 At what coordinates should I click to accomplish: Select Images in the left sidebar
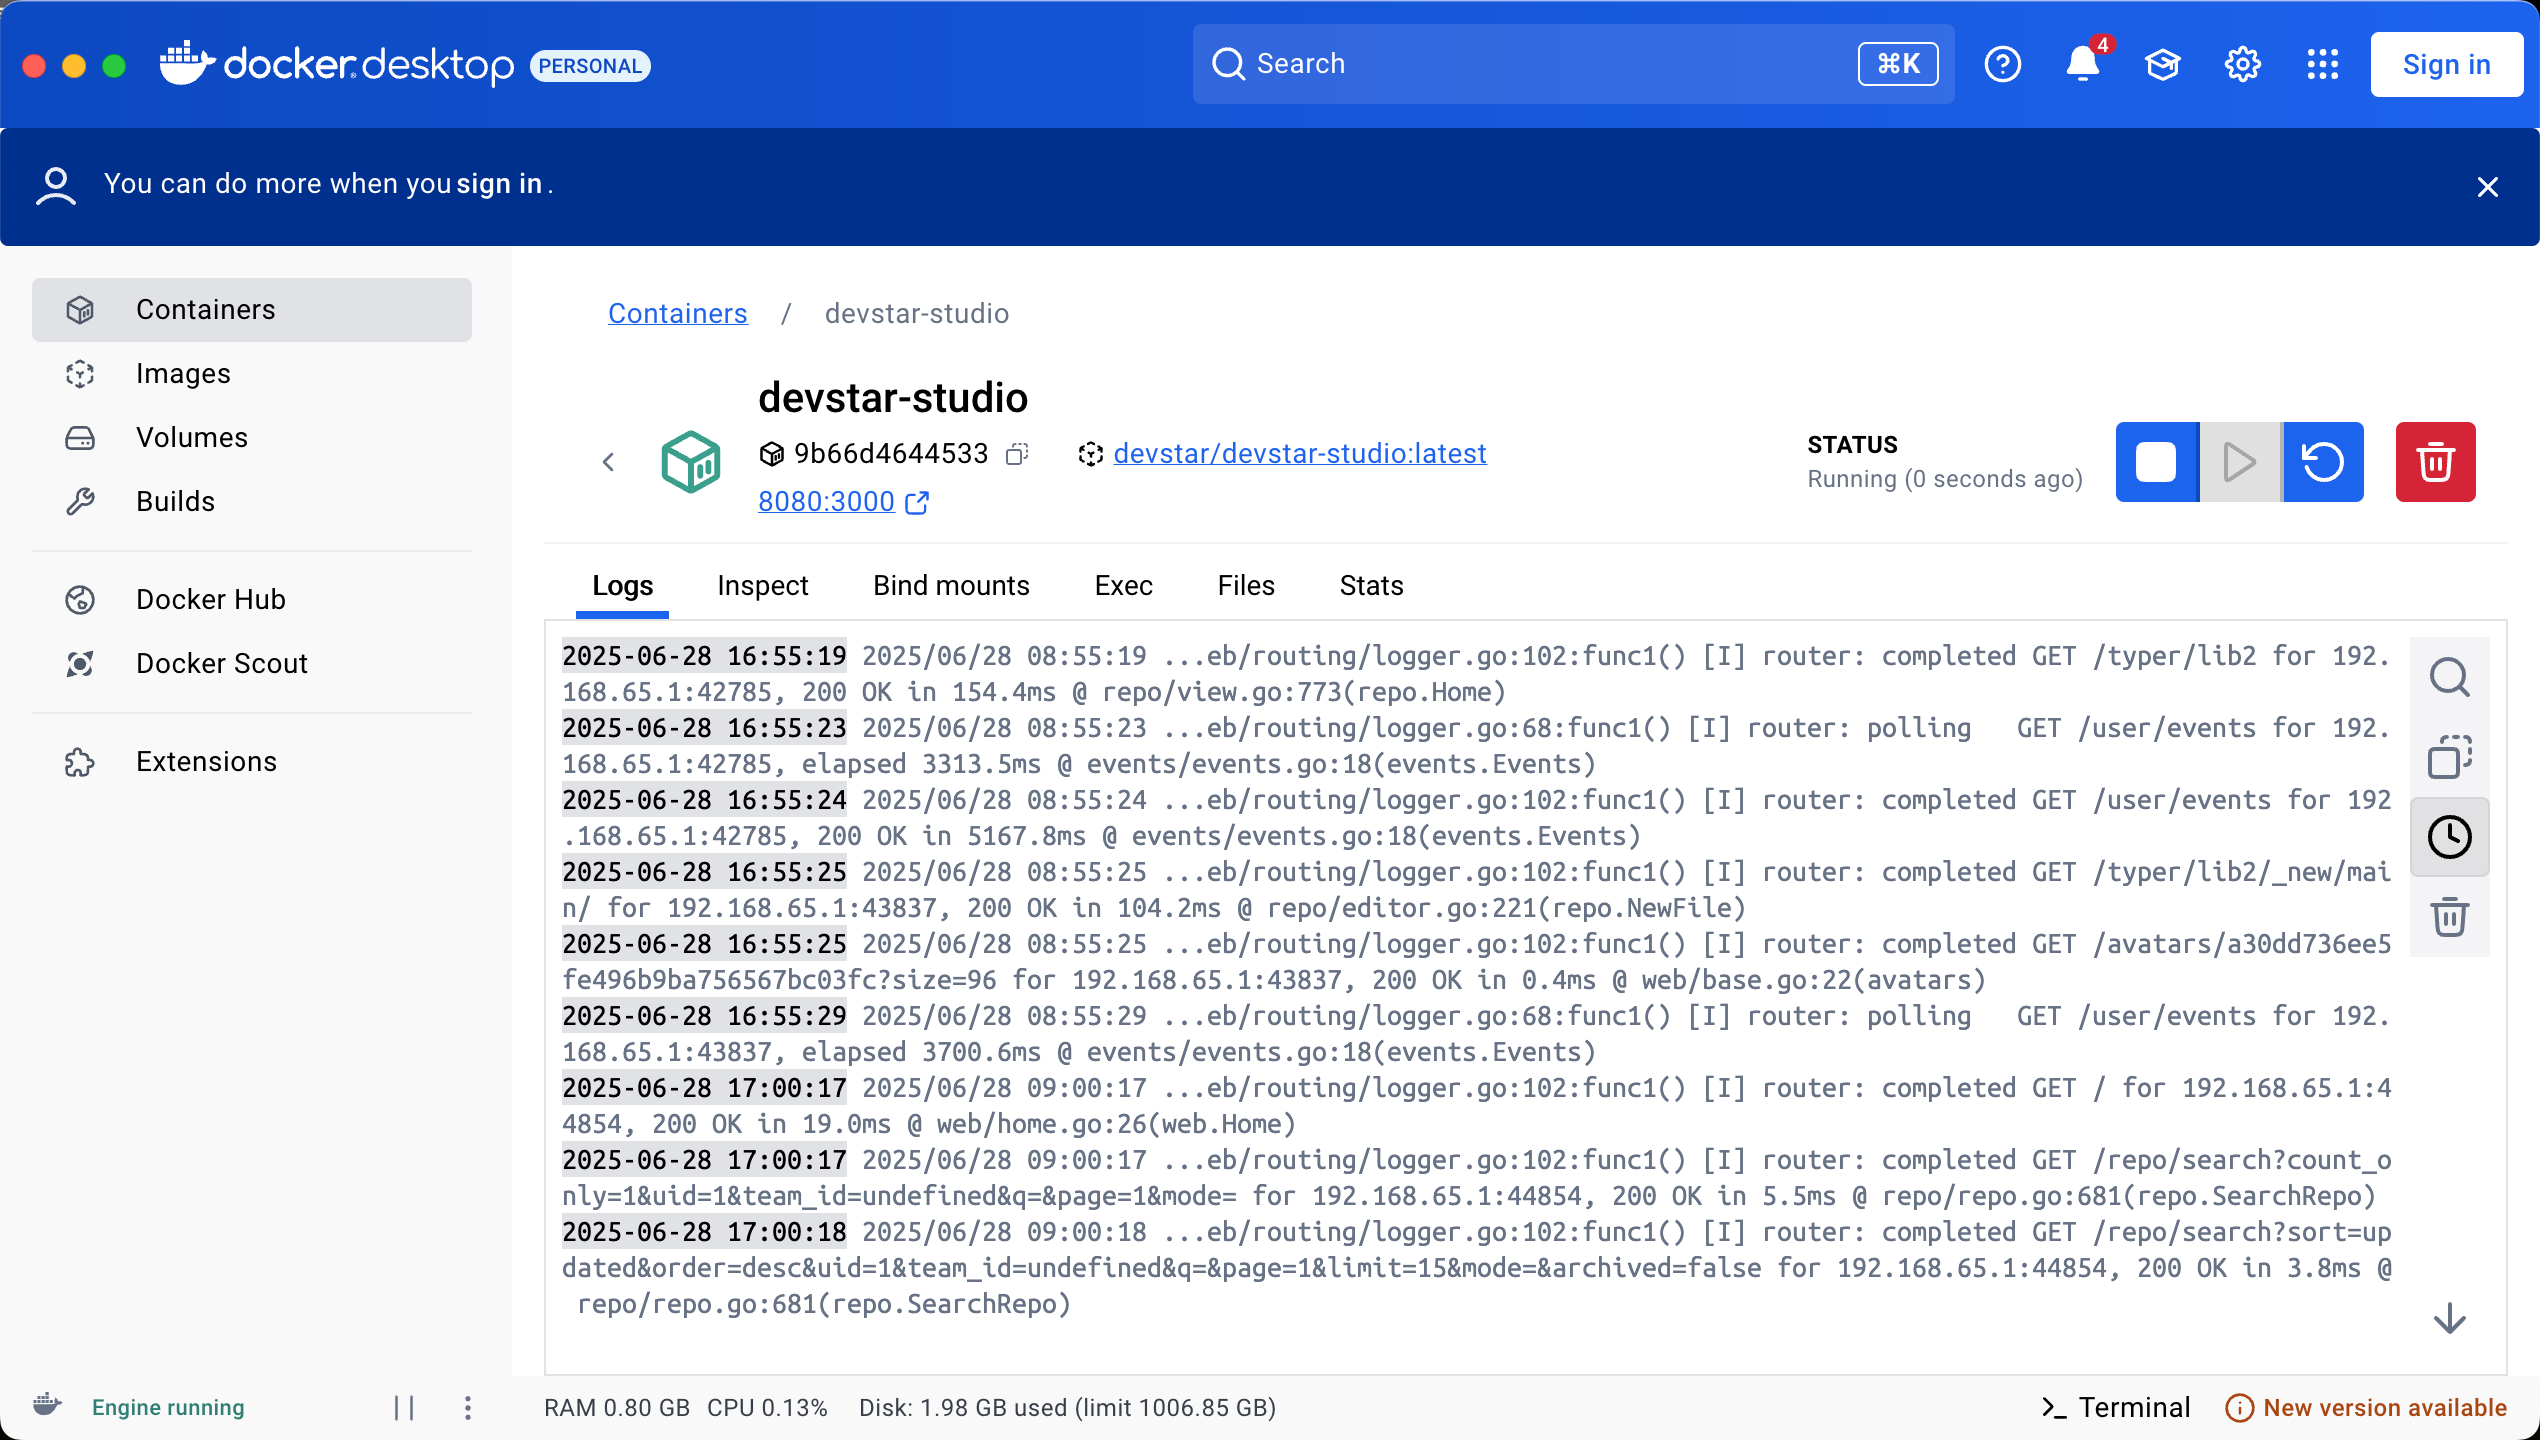[183, 373]
